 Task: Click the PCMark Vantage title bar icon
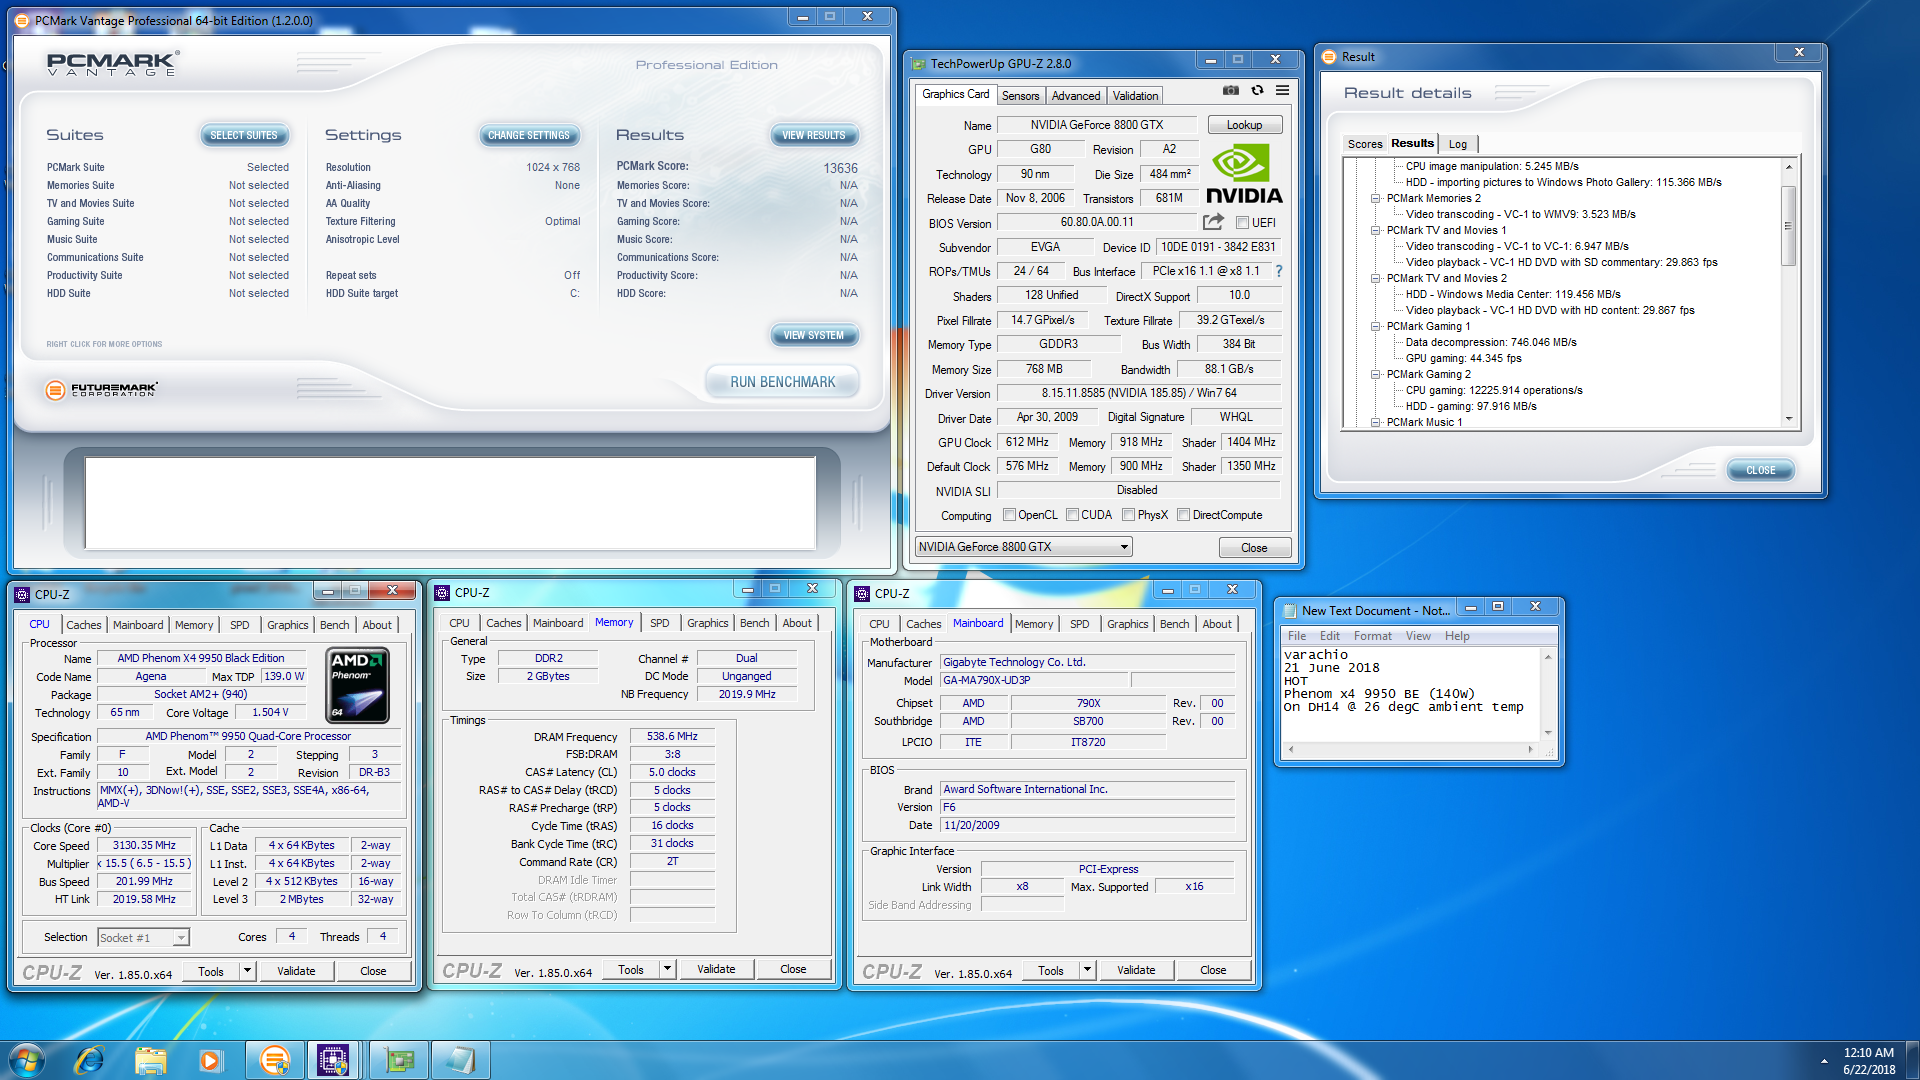[x=24, y=21]
